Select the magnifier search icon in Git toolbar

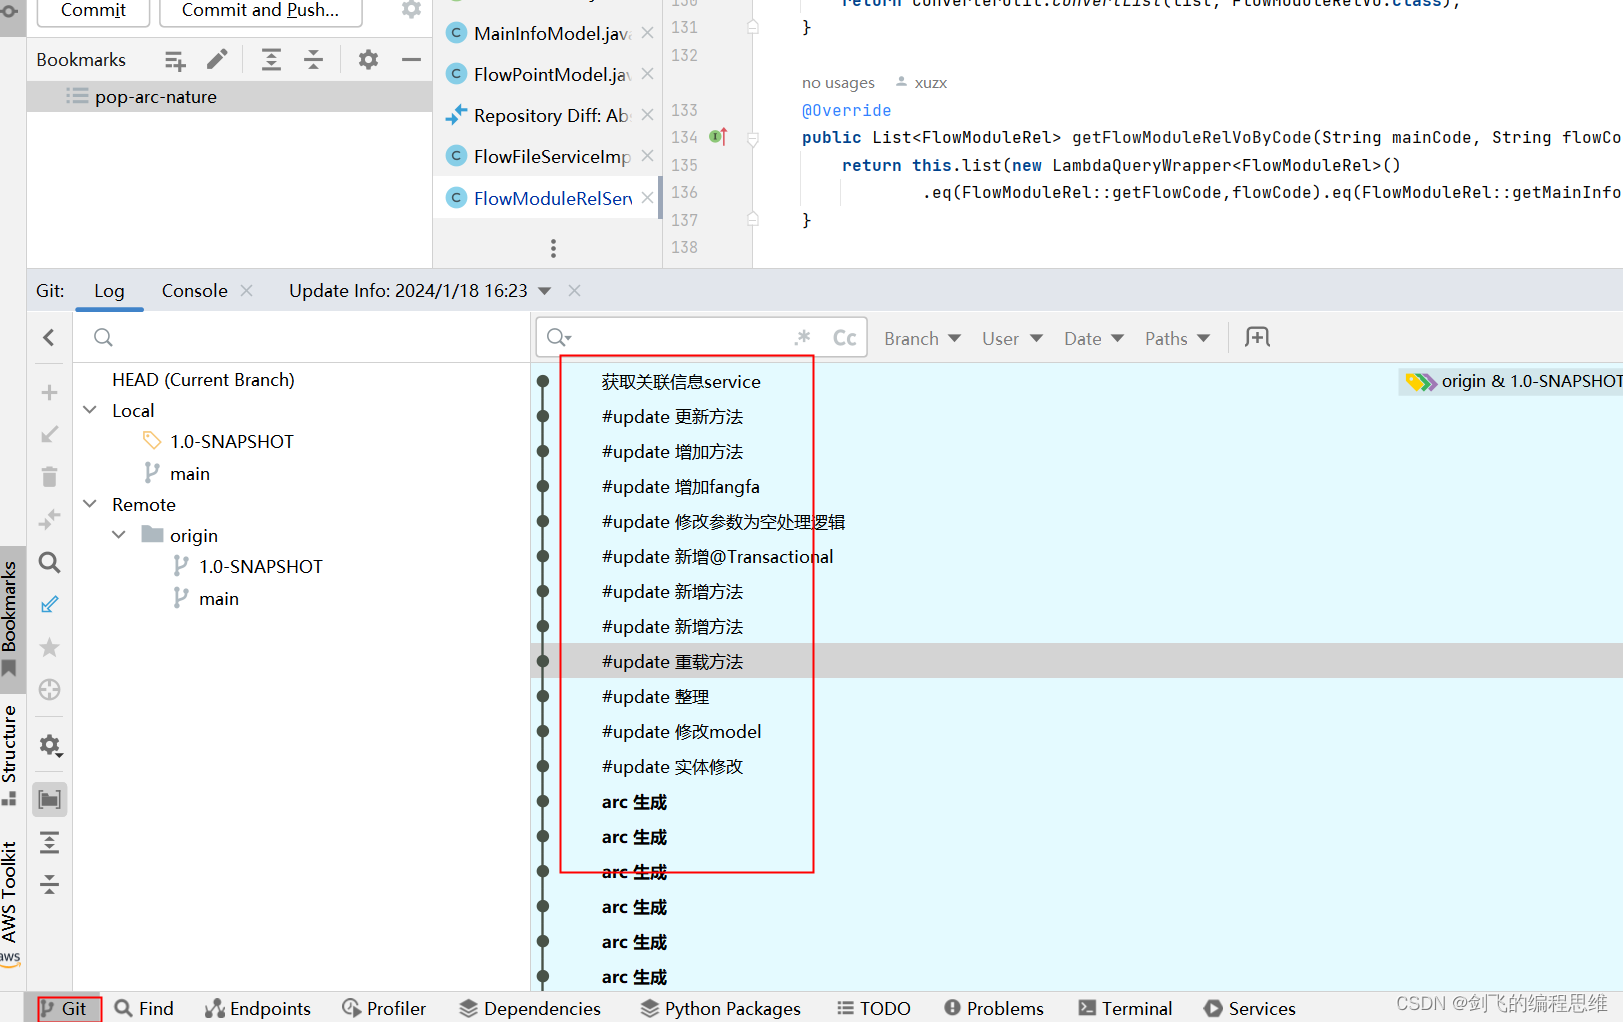tap(49, 562)
